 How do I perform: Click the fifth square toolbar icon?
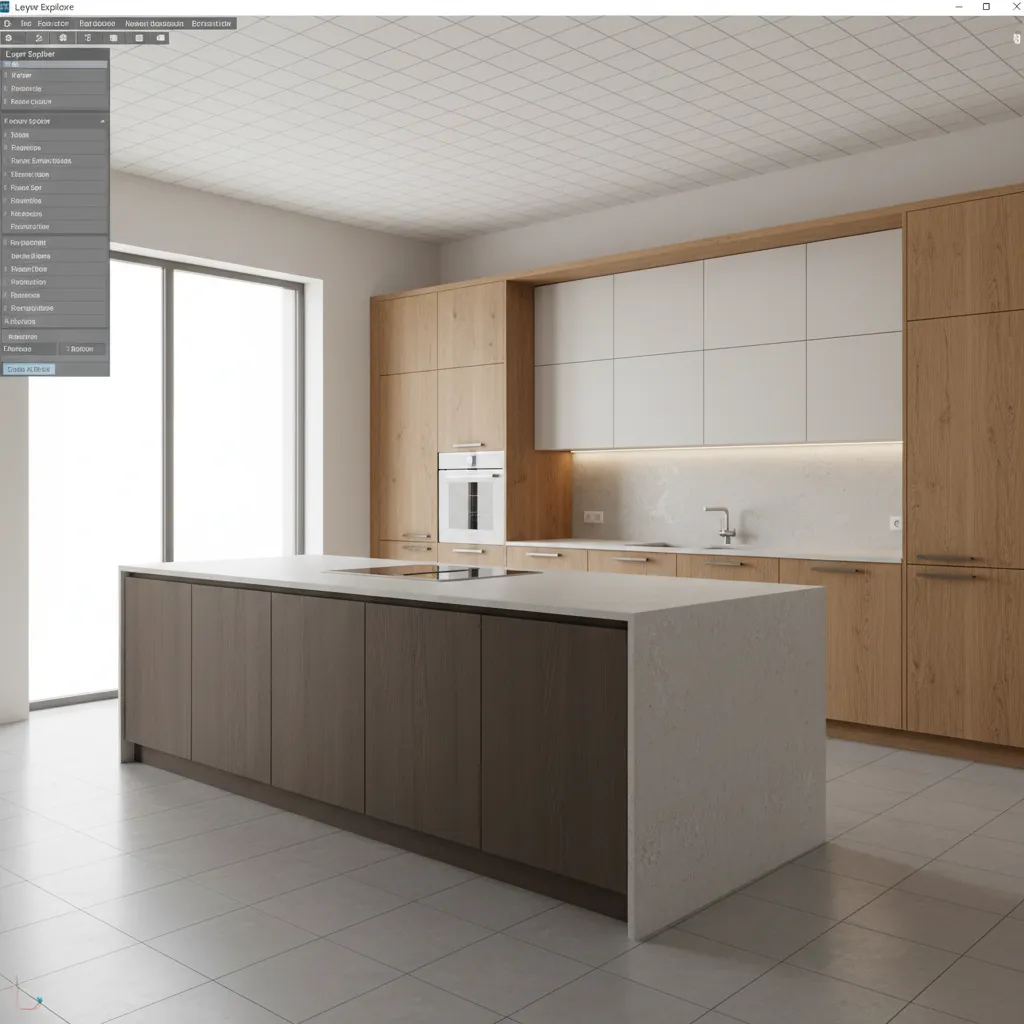pyautogui.click(x=113, y=38)
